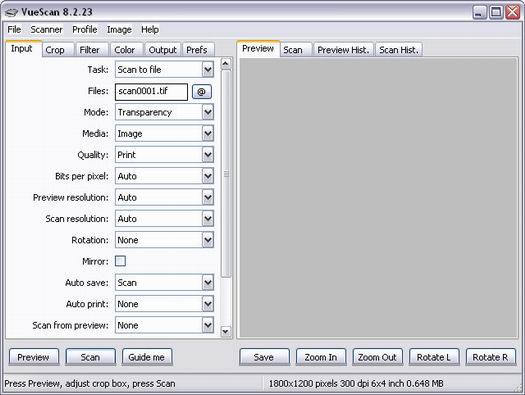Click the options panel scroll up arrow

point(226,63)
